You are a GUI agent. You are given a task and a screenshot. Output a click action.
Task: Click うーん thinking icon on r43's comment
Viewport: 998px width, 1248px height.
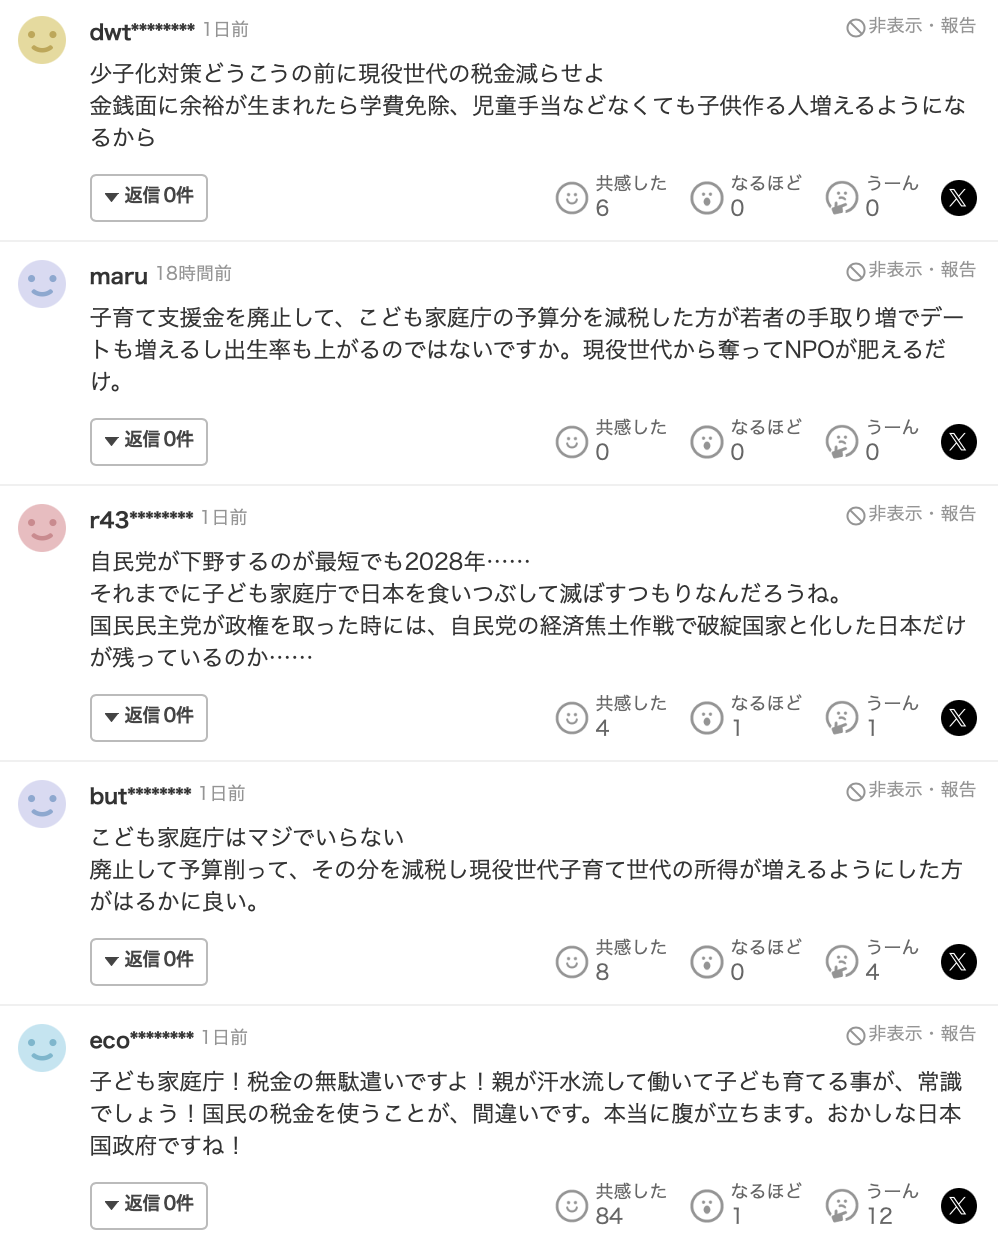pos(841,718)
